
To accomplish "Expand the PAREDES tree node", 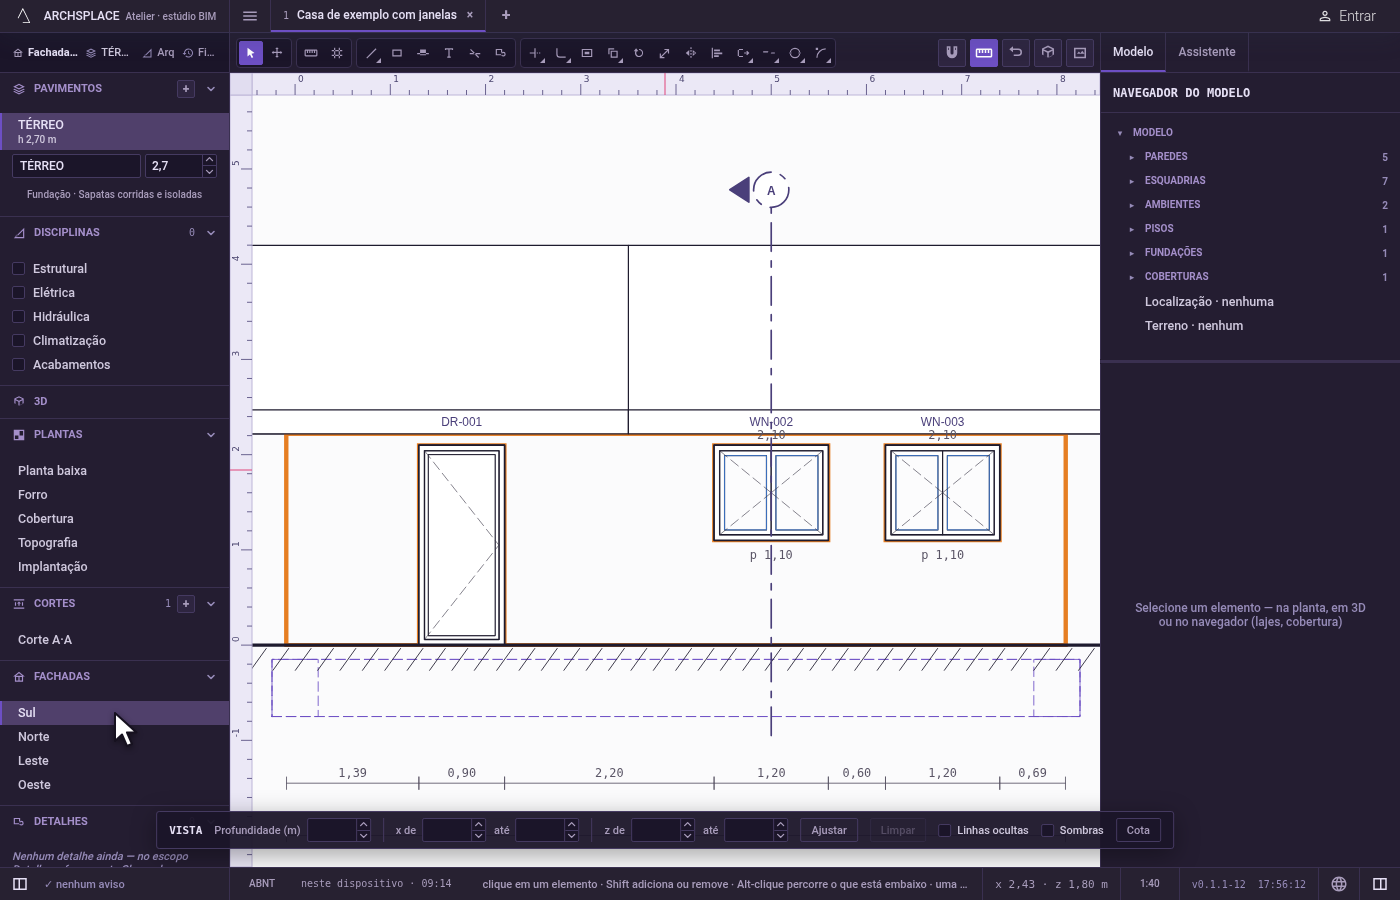I will pyautogui.click(x=1132, y=157).
